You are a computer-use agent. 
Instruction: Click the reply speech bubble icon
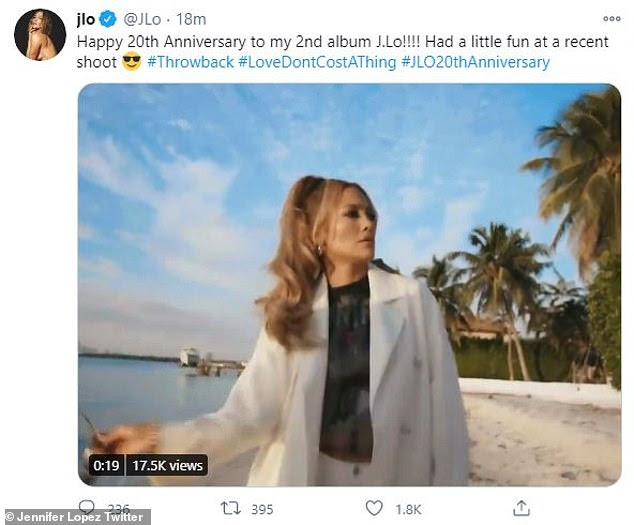point(87,508)
